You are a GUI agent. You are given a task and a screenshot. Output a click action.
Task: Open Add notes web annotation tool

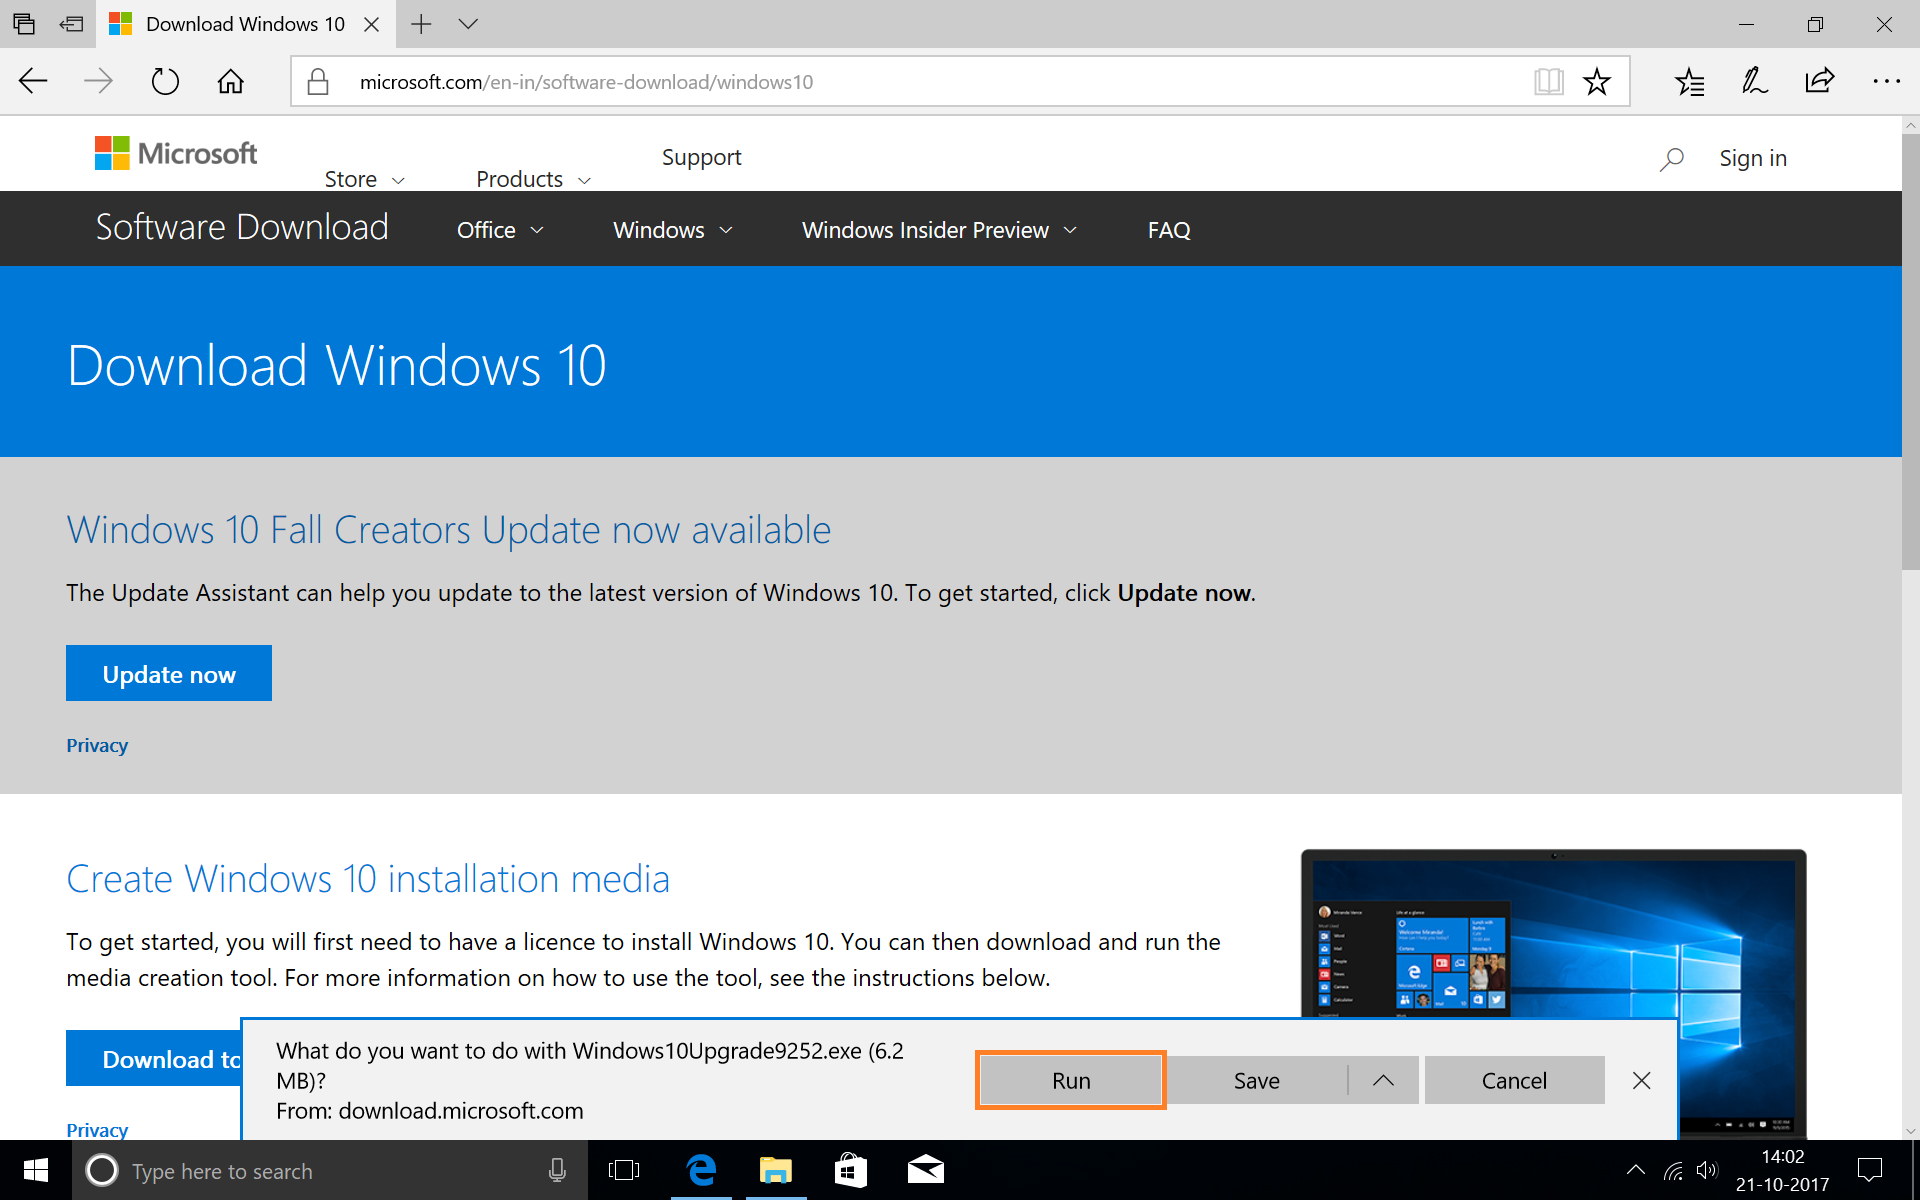click(x=1754, y=81)
